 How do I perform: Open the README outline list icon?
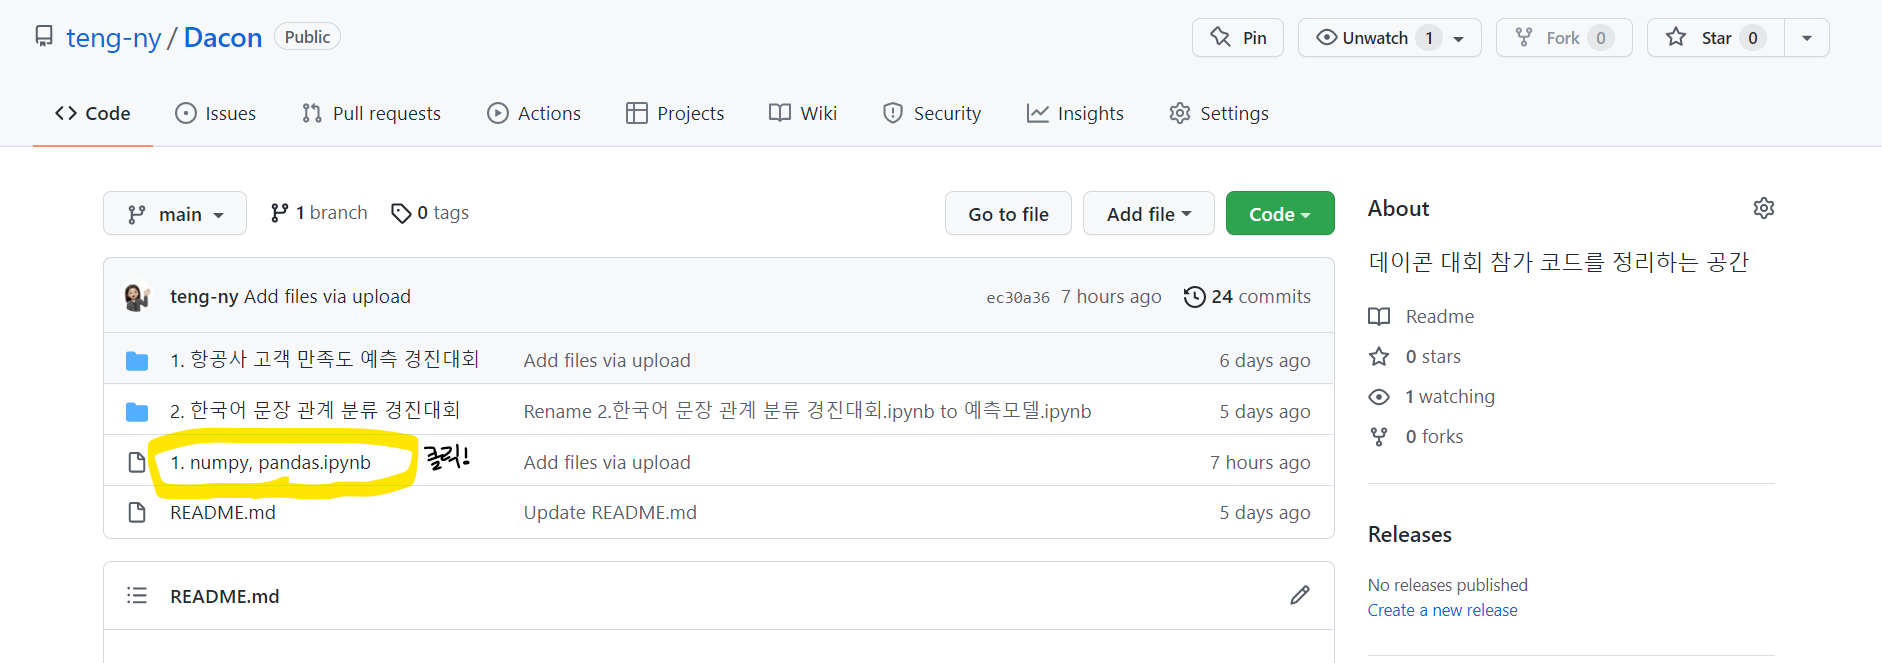[x=137, y=596]
